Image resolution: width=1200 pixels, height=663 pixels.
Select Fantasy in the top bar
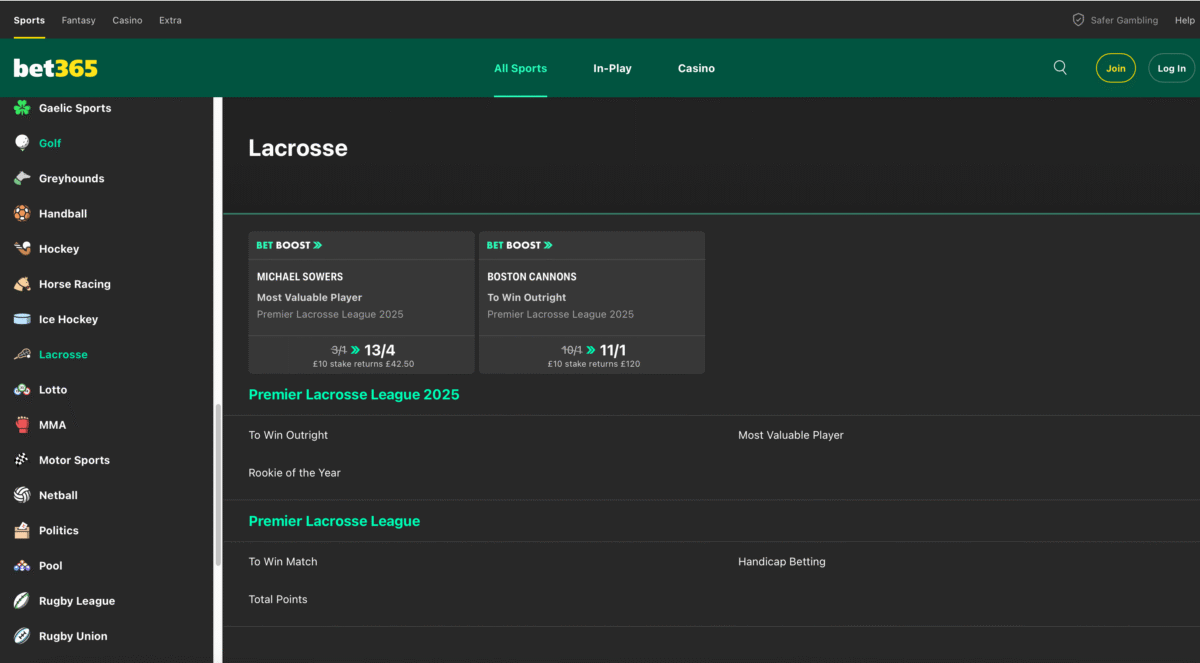click(x=78, y=20)
